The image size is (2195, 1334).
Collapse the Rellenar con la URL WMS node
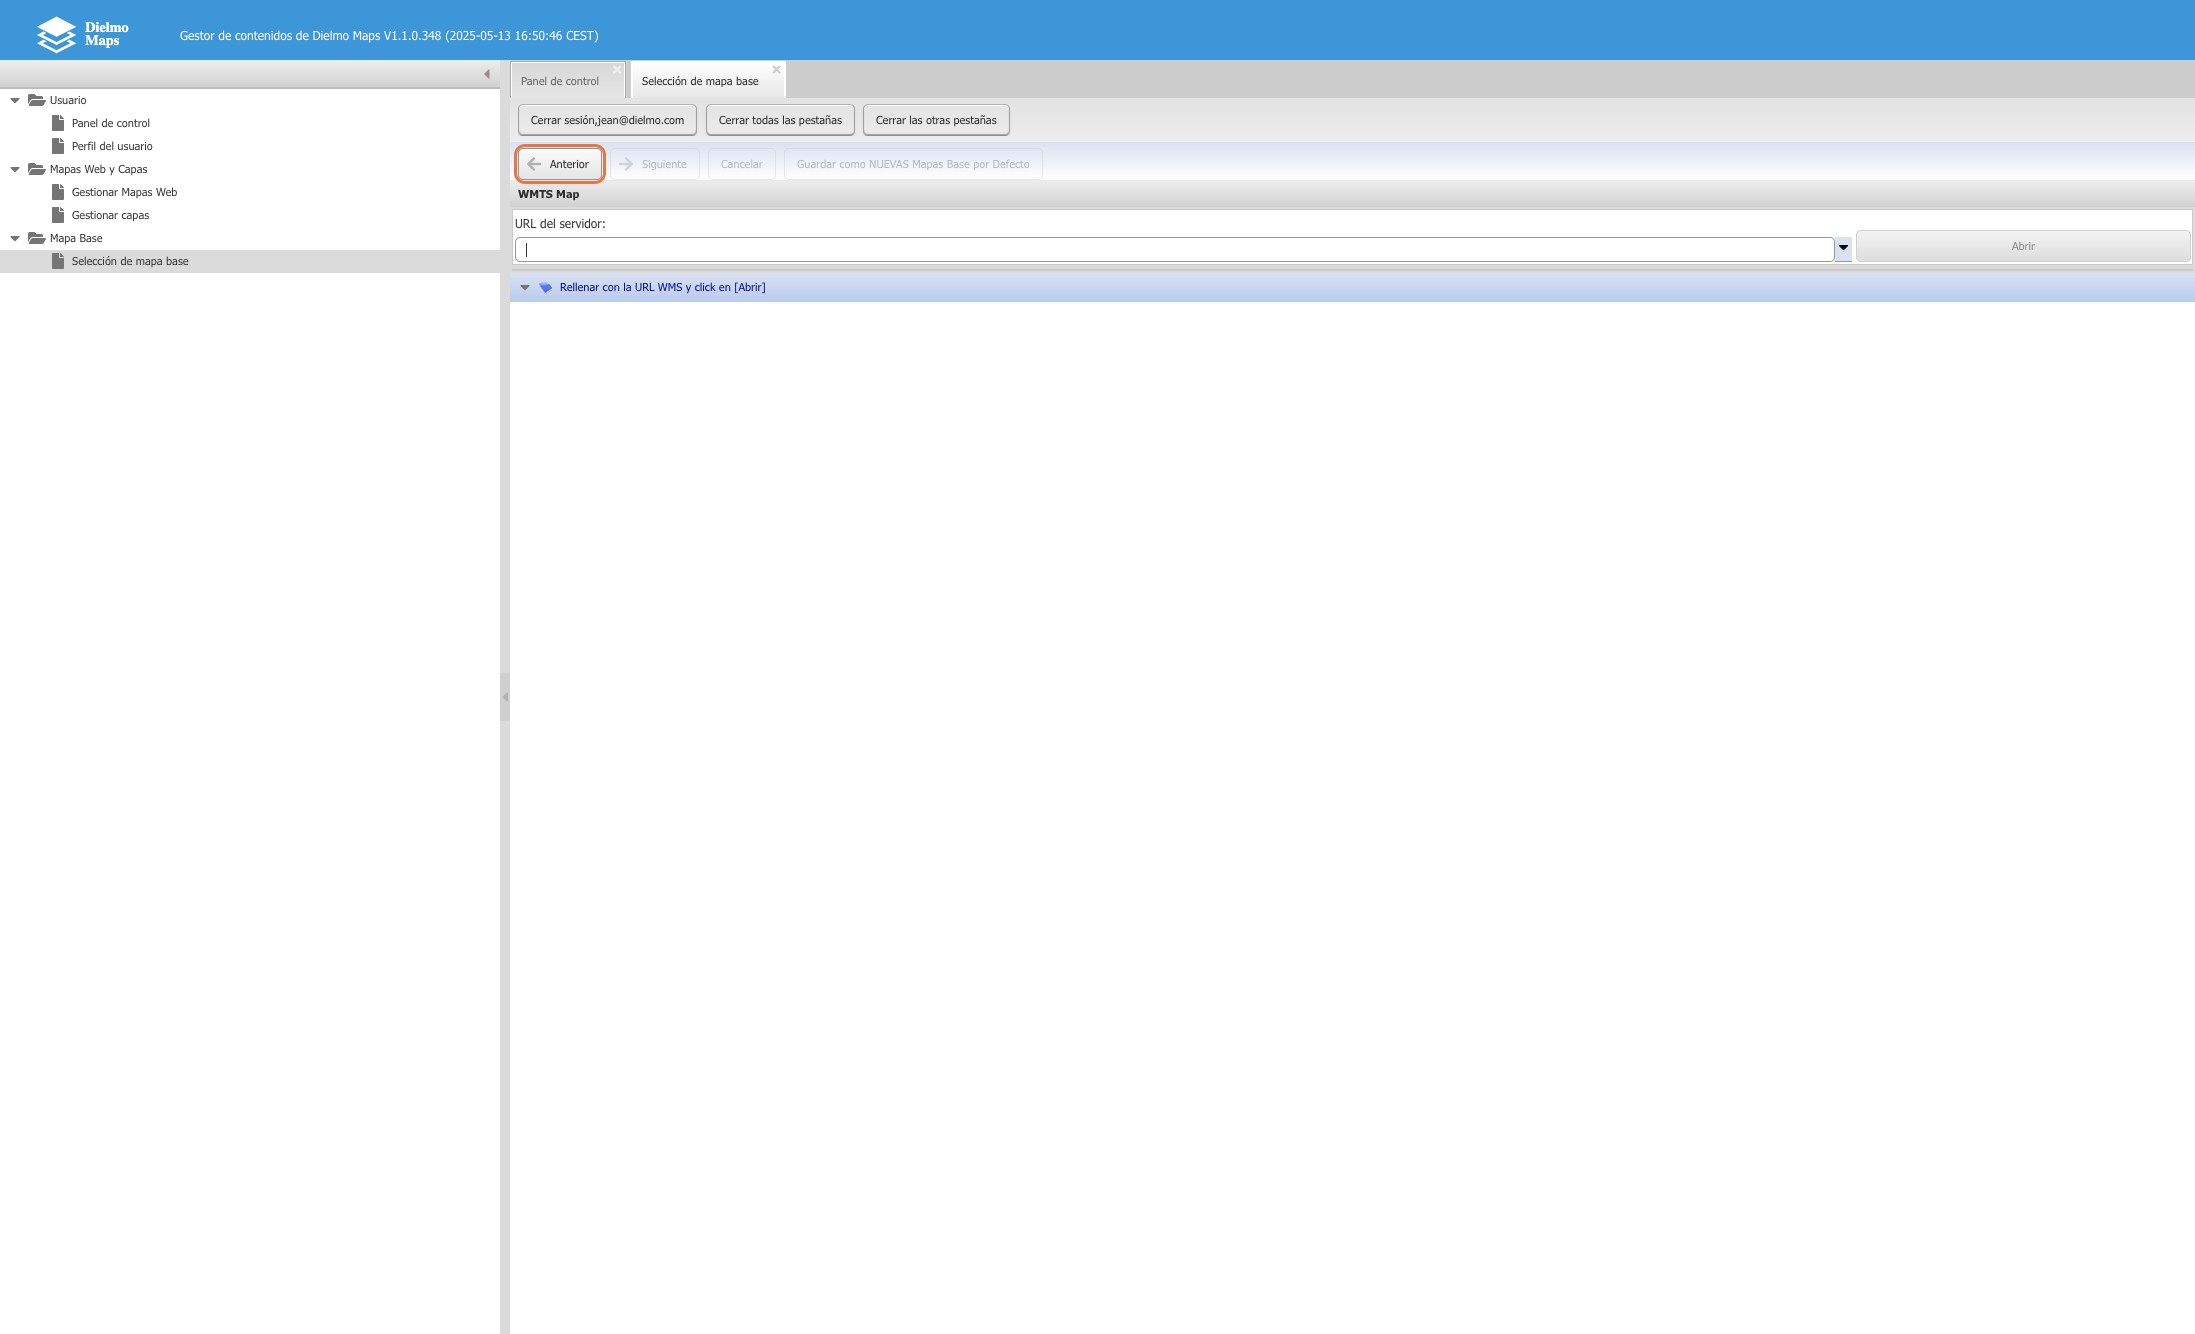tap(525, 288)
